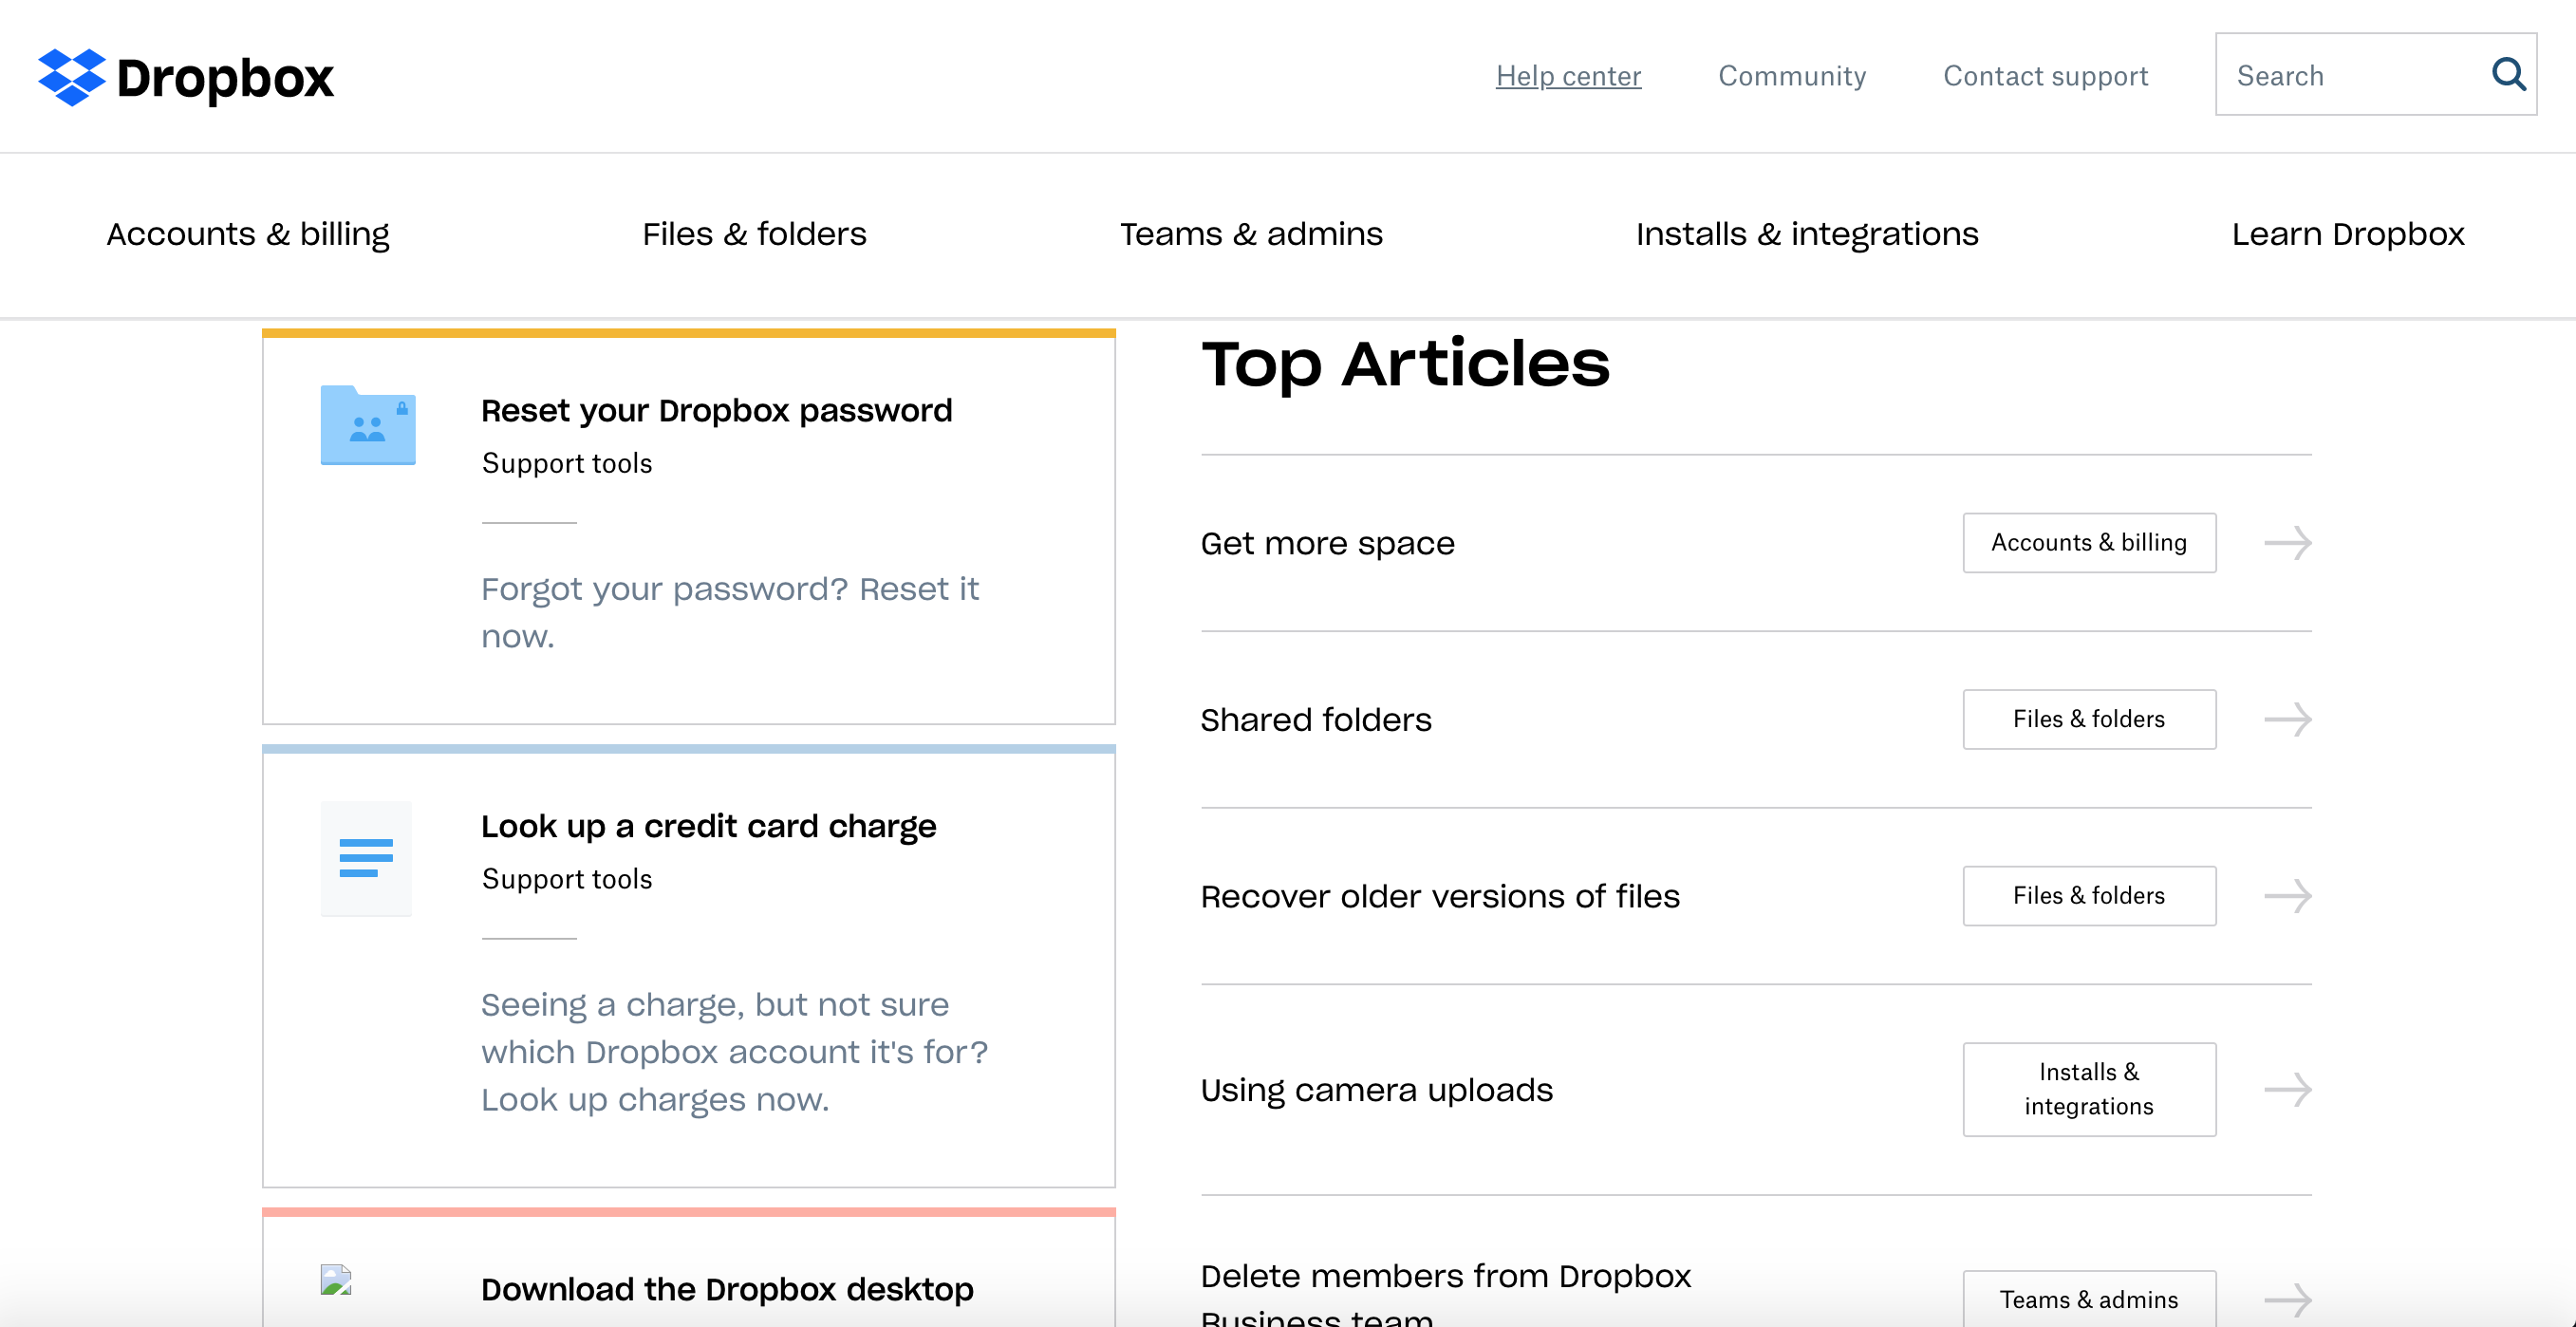Image resolution: width=2576 pixels, height=1327 pixels.
Task: Click the arrow next to Recover older versions
Action: [2288, 896]
